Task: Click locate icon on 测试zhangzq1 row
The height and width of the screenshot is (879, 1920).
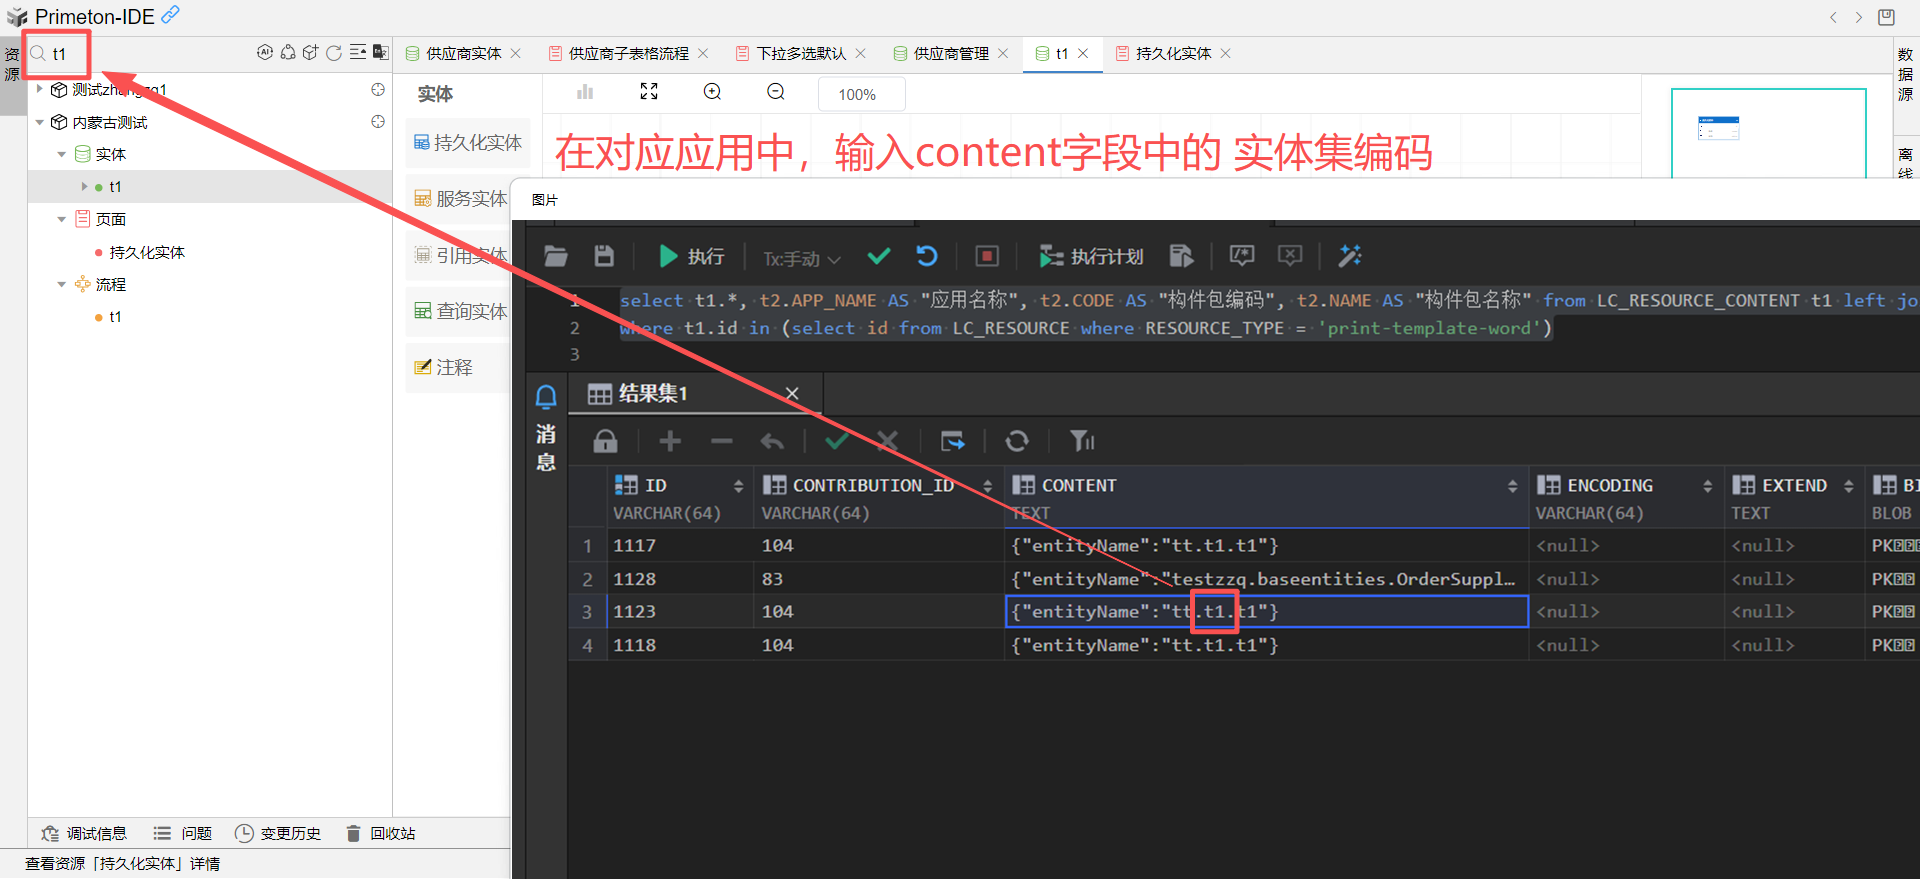Action: (x=378, y=89)
